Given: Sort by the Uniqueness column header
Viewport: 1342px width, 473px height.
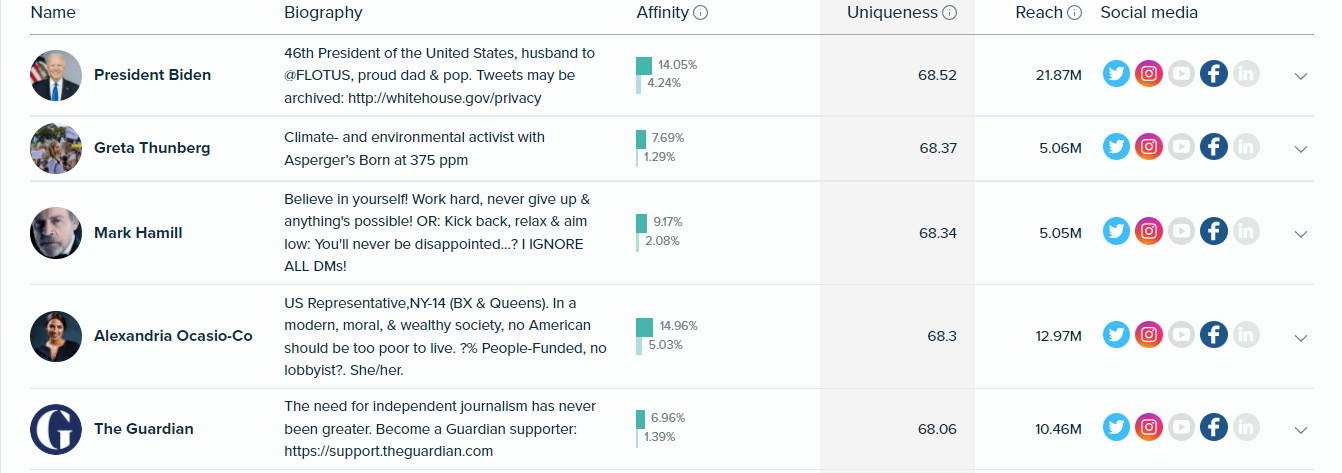Looking at the screenshot, I should [x=892, y=13].
